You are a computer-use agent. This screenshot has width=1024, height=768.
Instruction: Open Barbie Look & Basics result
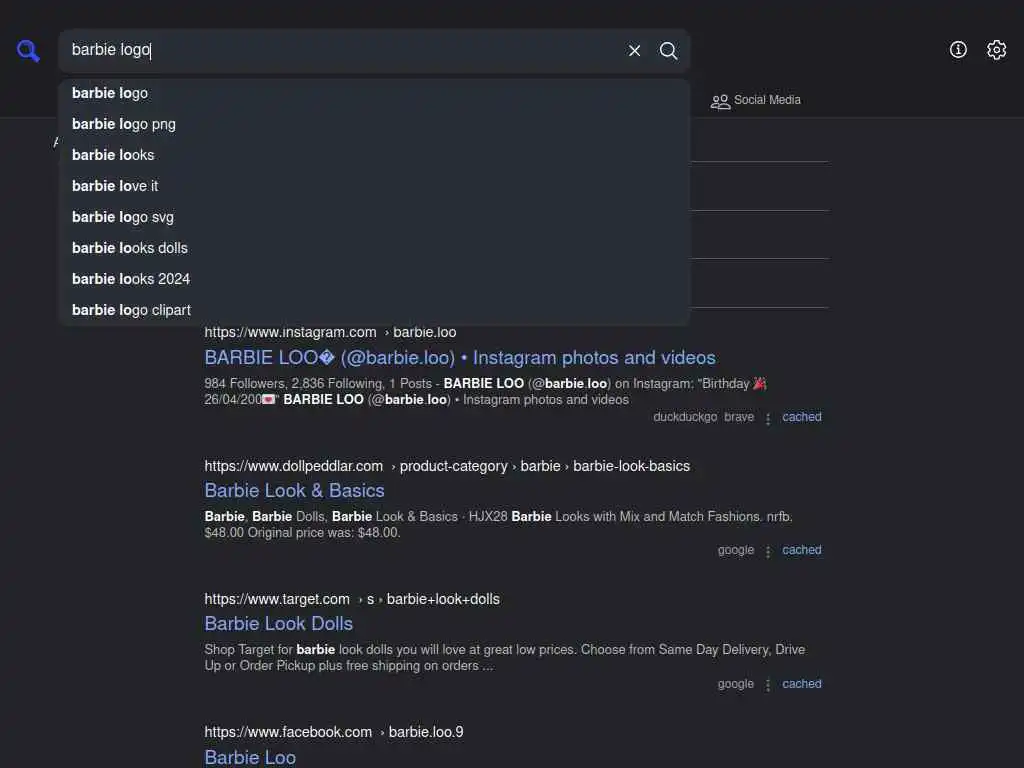[x=295, y=491]
